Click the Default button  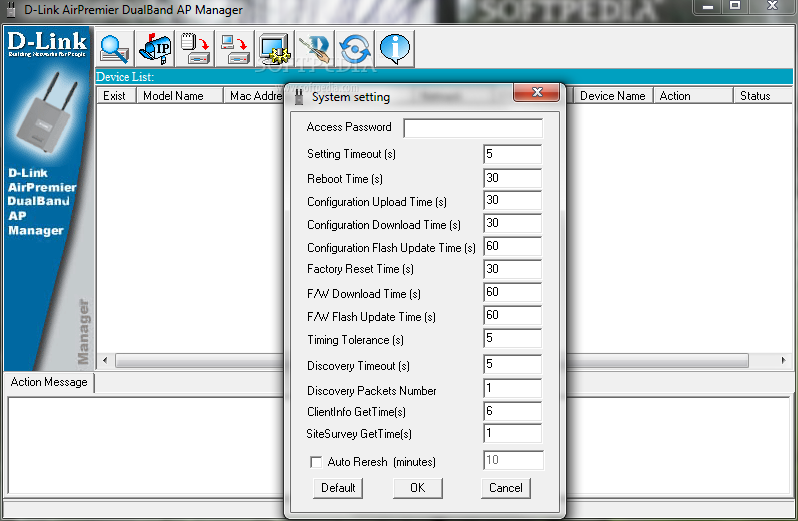pos(338,488)
